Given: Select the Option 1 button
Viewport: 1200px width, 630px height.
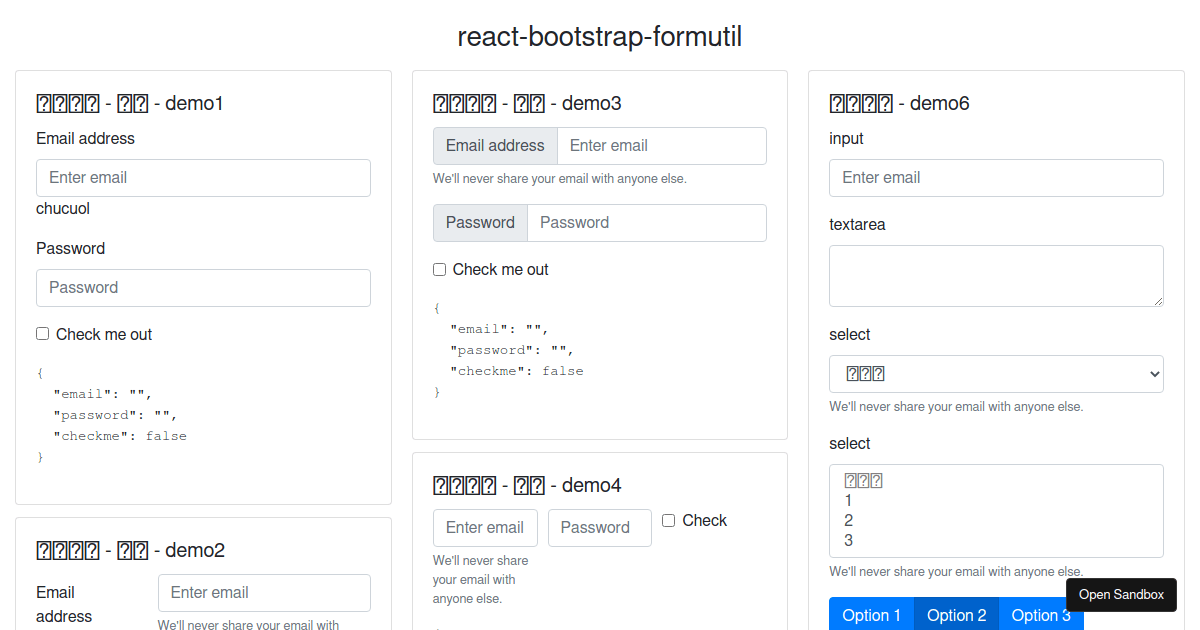Looking at the screenshot, I should pos(871,615).
